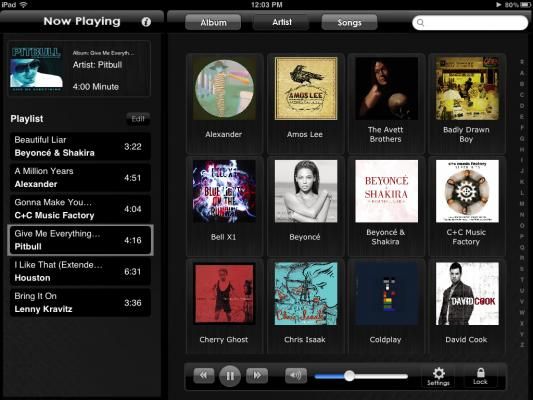Switch to the Songs tab
Viewport: 533px width, 400px height.
tap(349, 22)
